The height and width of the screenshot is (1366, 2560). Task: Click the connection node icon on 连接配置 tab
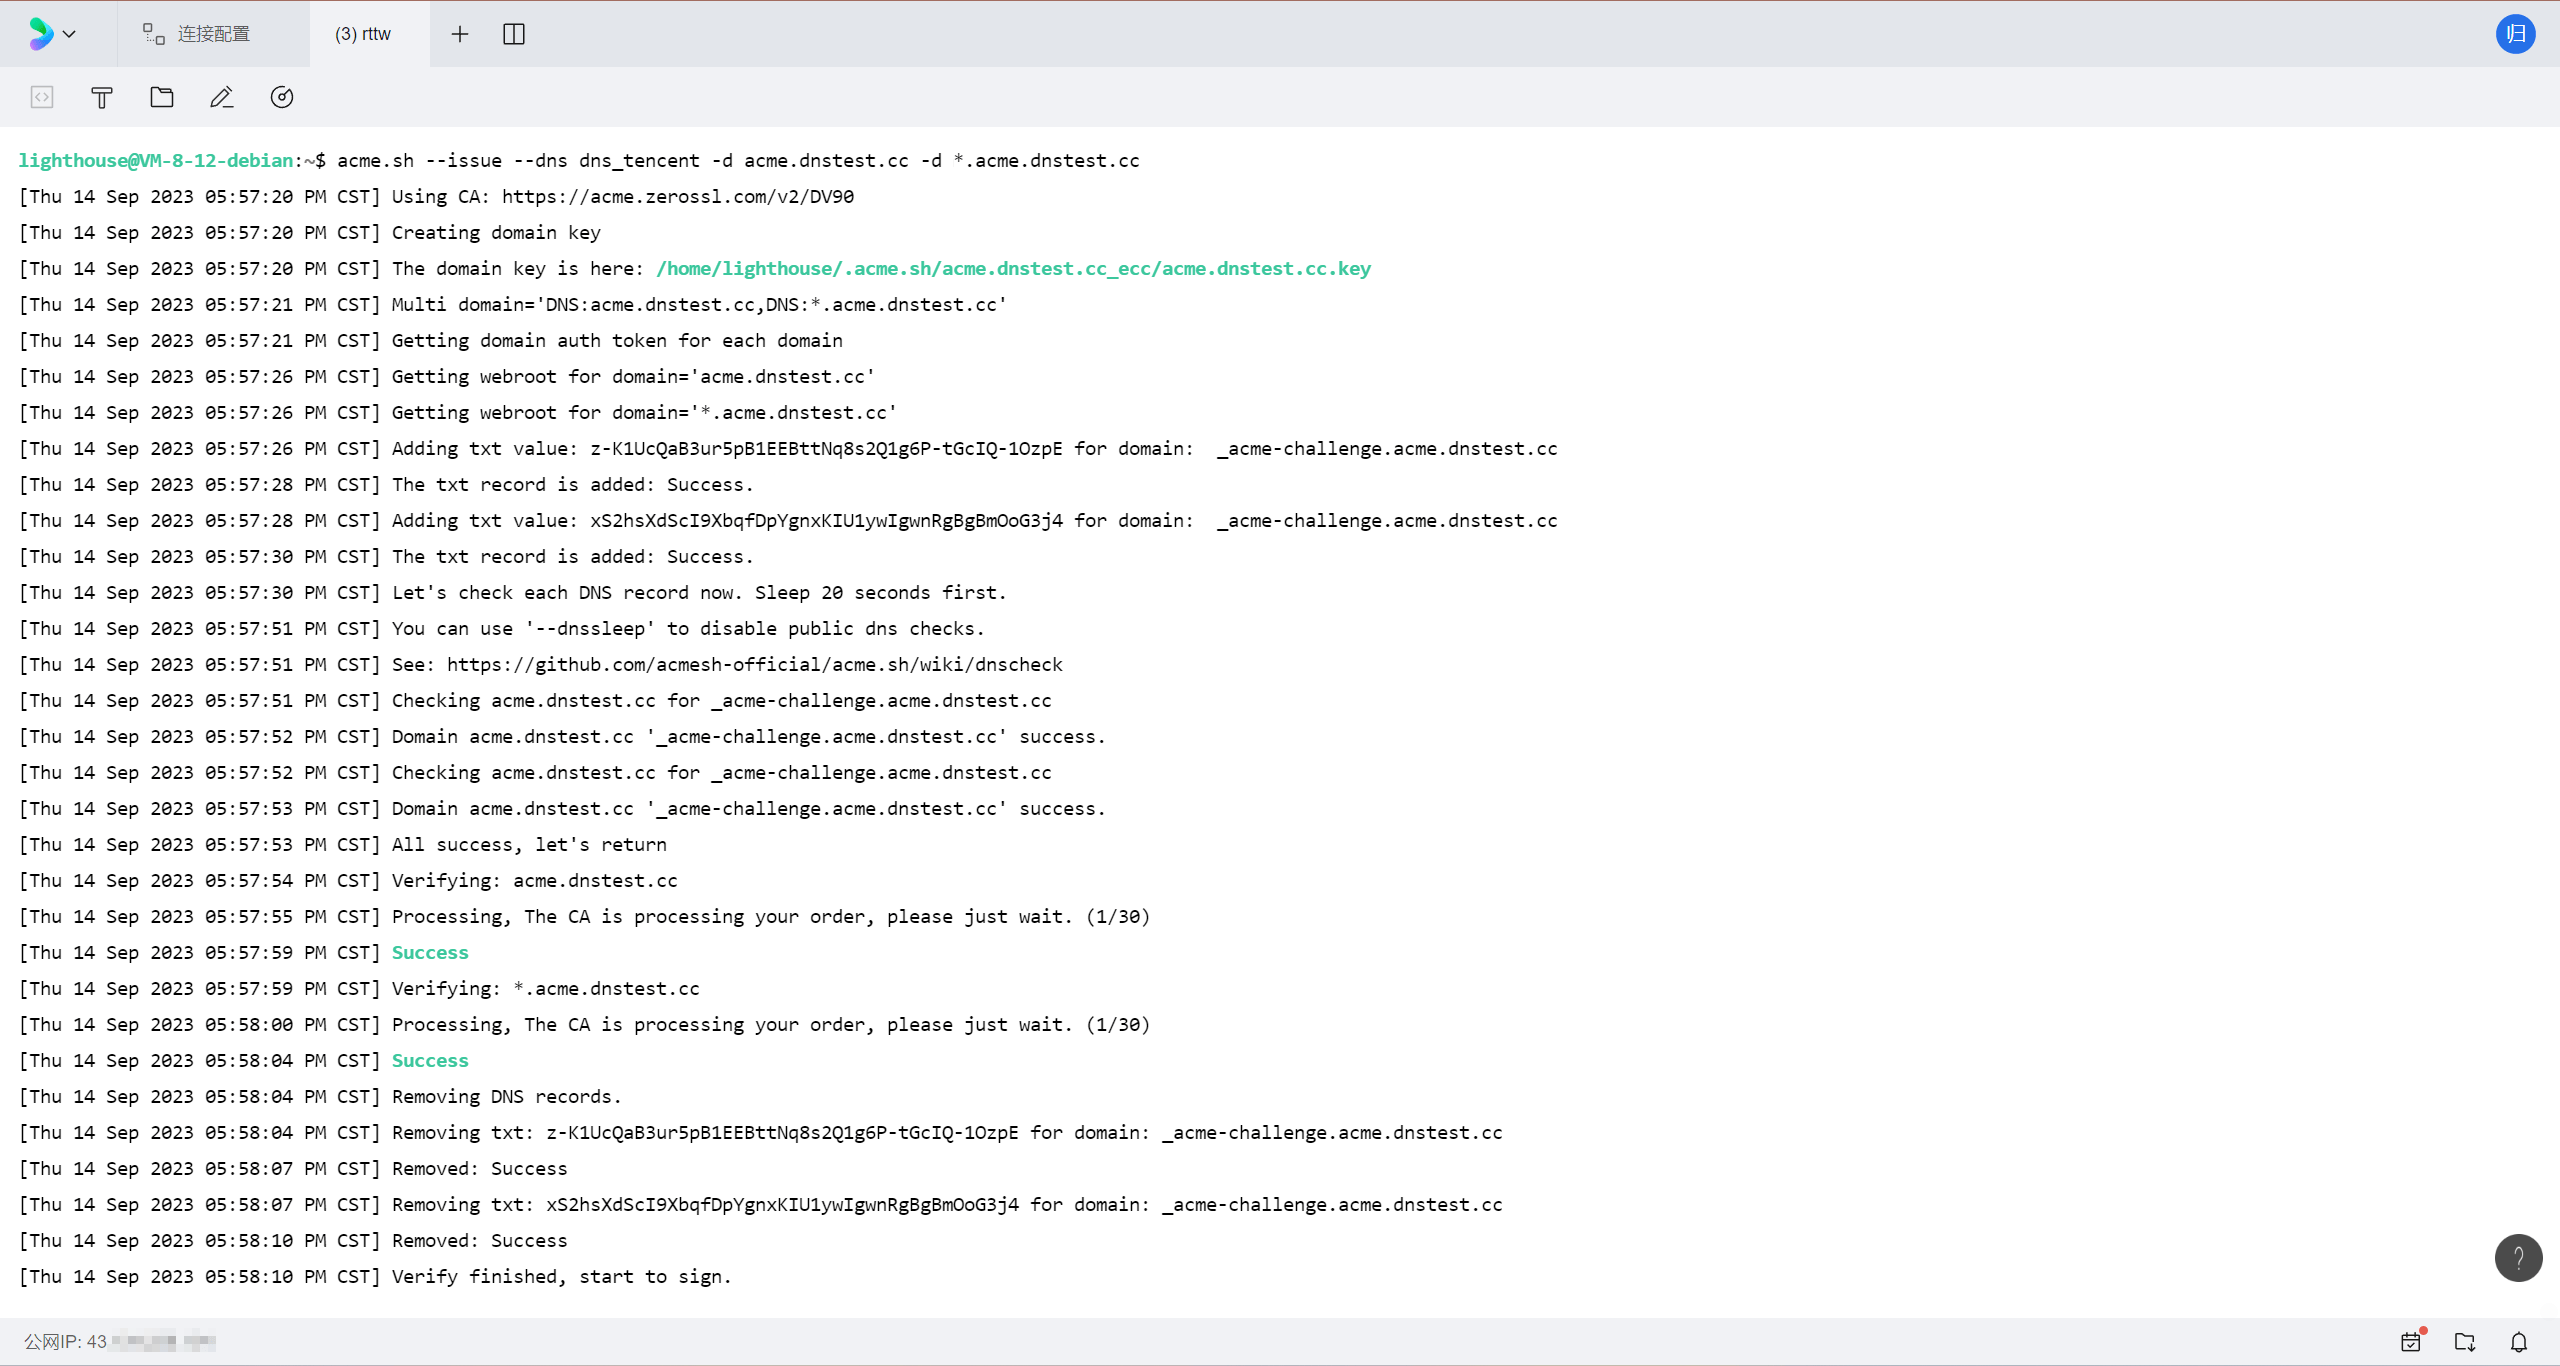point(151,33)
